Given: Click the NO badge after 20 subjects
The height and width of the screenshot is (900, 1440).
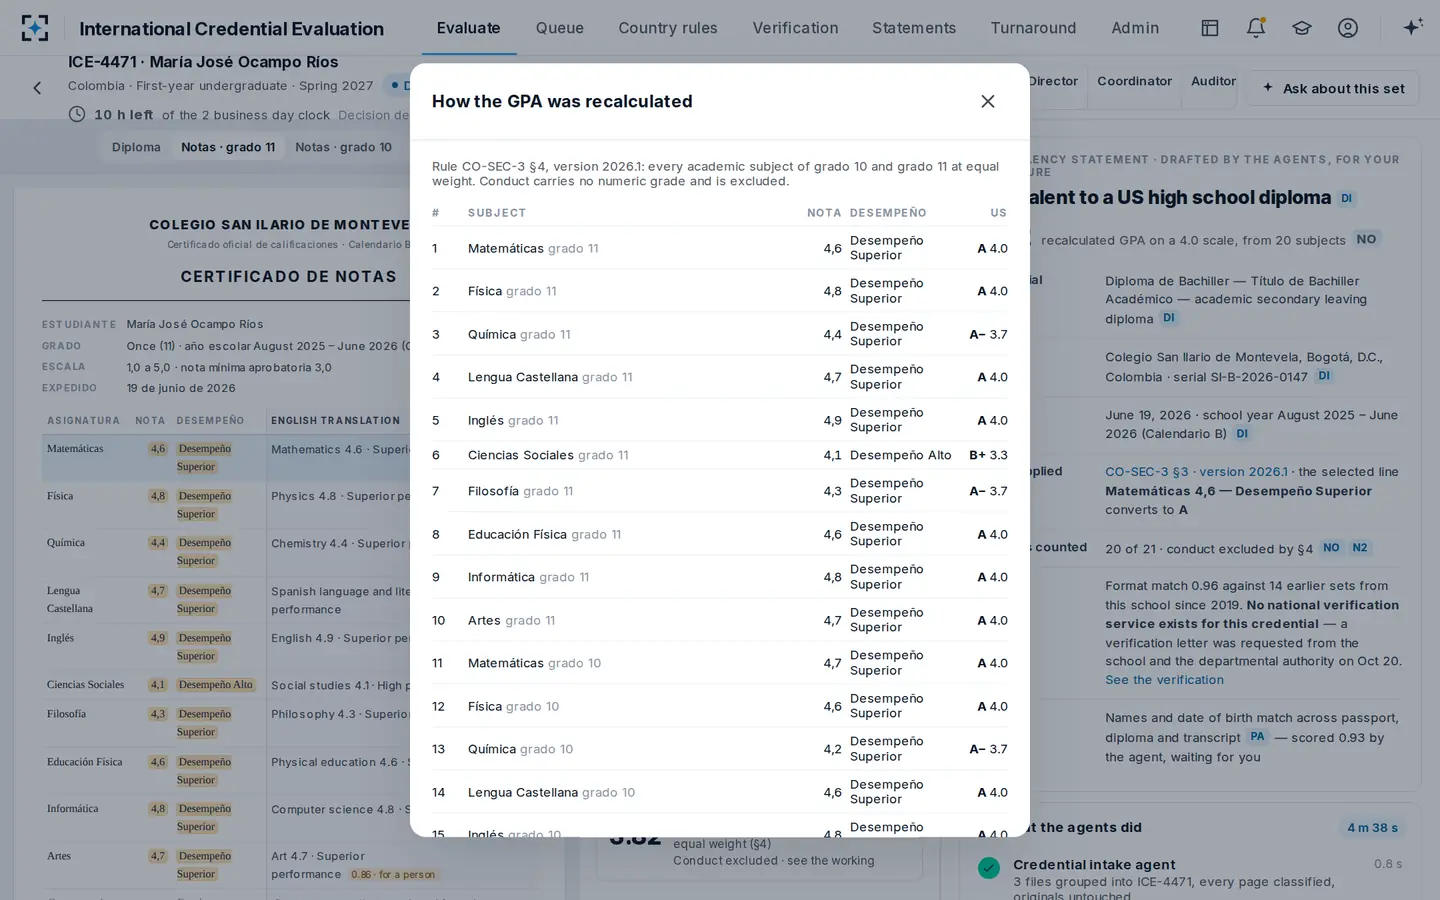Looking at the screenshot, I should [1366, 239].
